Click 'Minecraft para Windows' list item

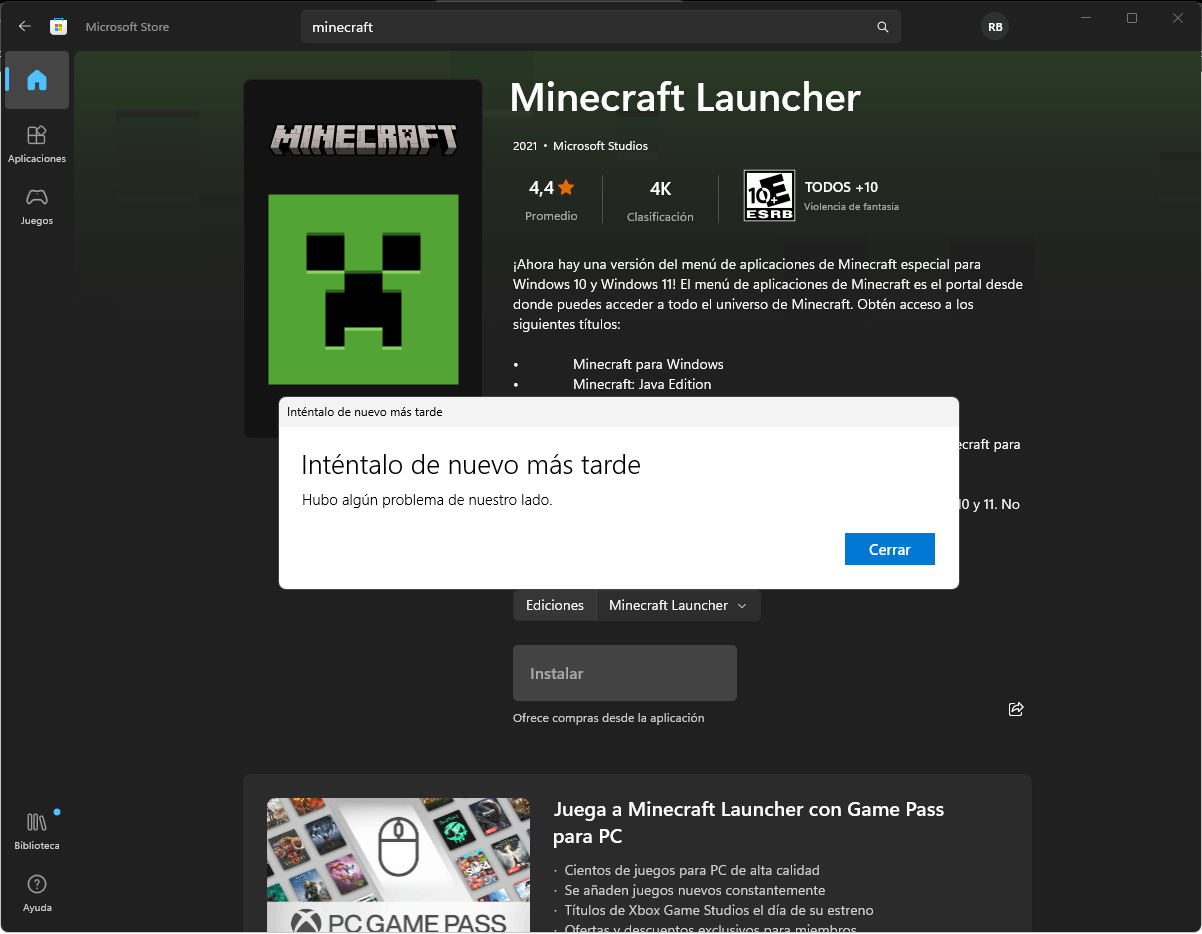pos(648,364)
